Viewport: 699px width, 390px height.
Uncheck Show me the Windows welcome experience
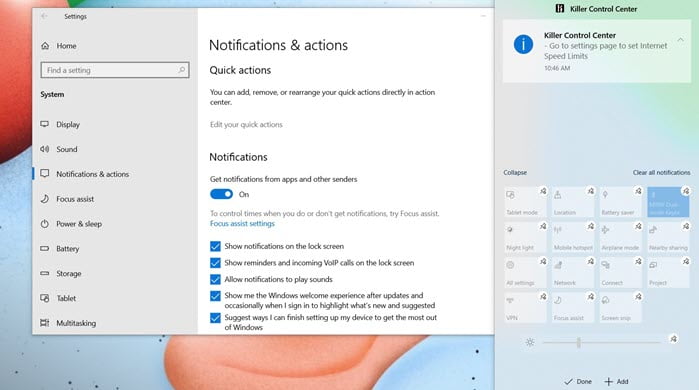click(215, 296)
